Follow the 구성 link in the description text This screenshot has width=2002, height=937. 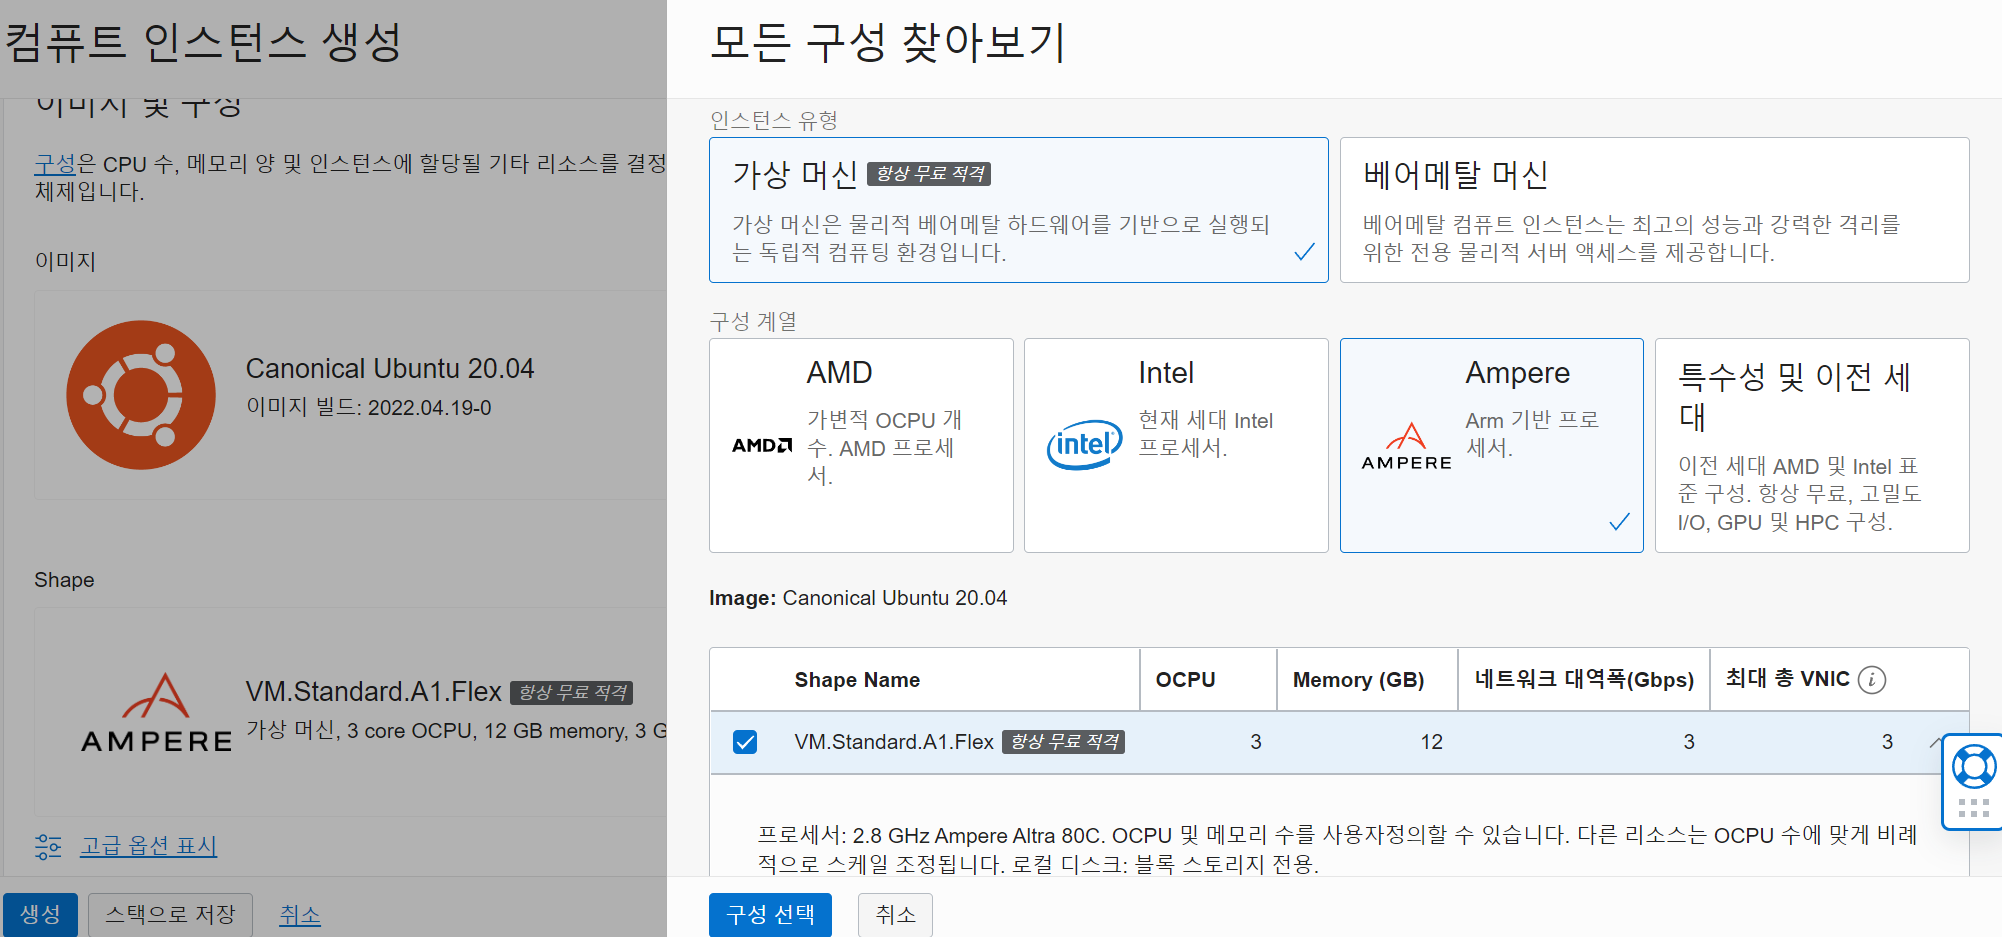(56, 163)
